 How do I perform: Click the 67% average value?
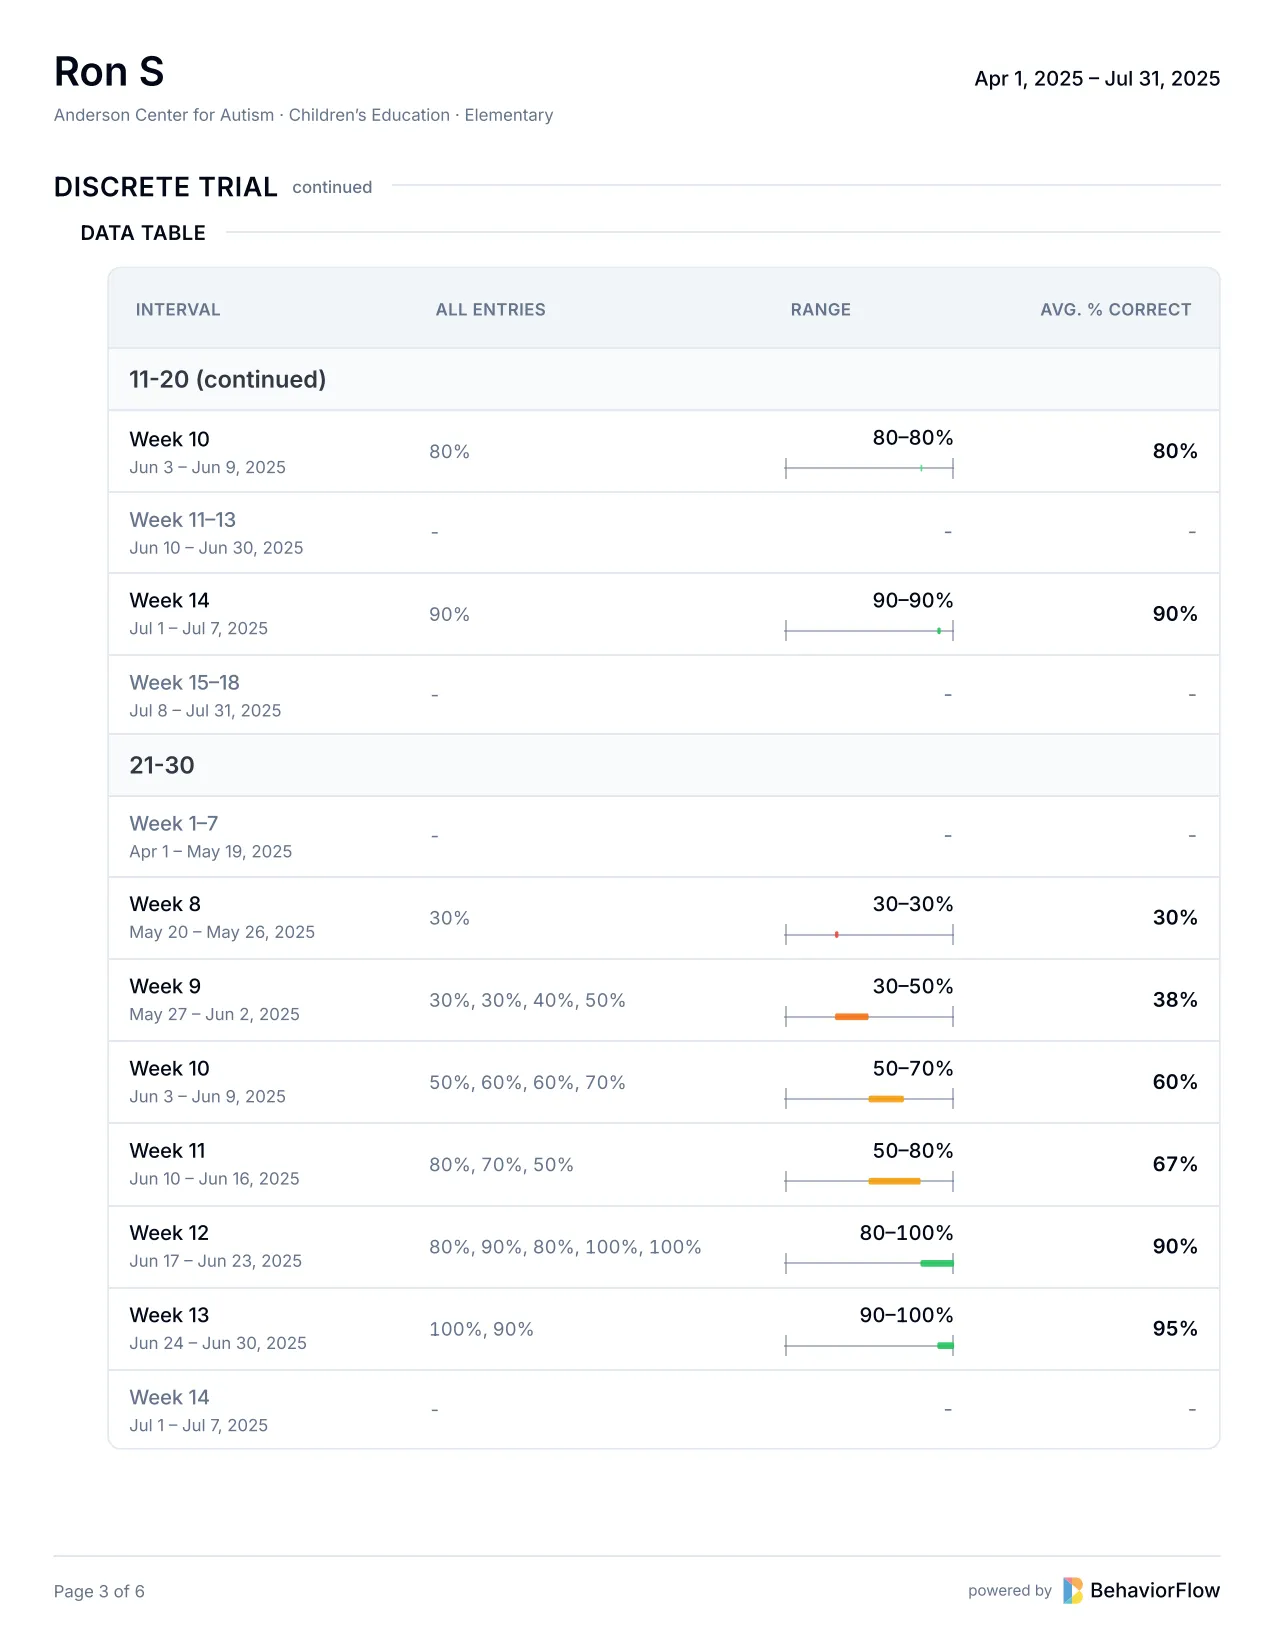(x=1175, y=1164)
